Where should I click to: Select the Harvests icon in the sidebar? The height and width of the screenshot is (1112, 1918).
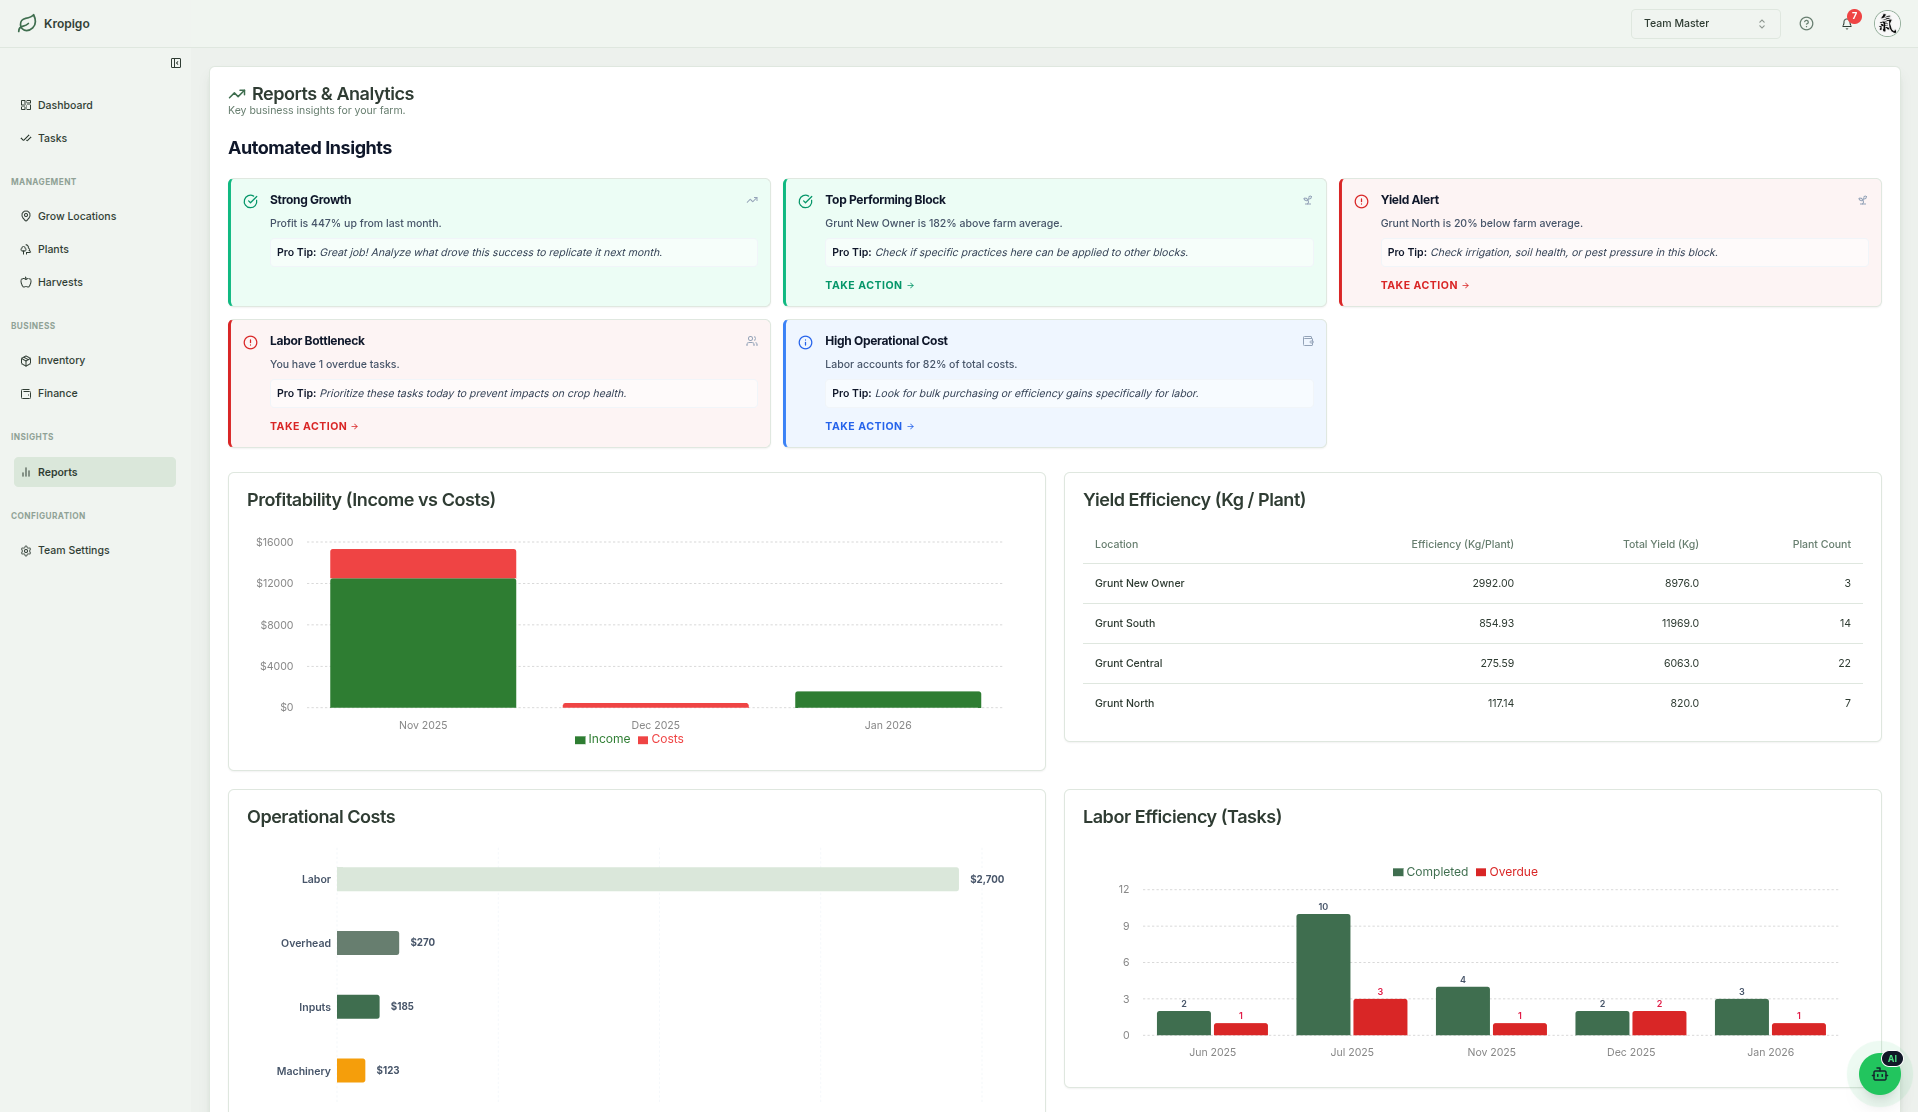coord(27,282)
